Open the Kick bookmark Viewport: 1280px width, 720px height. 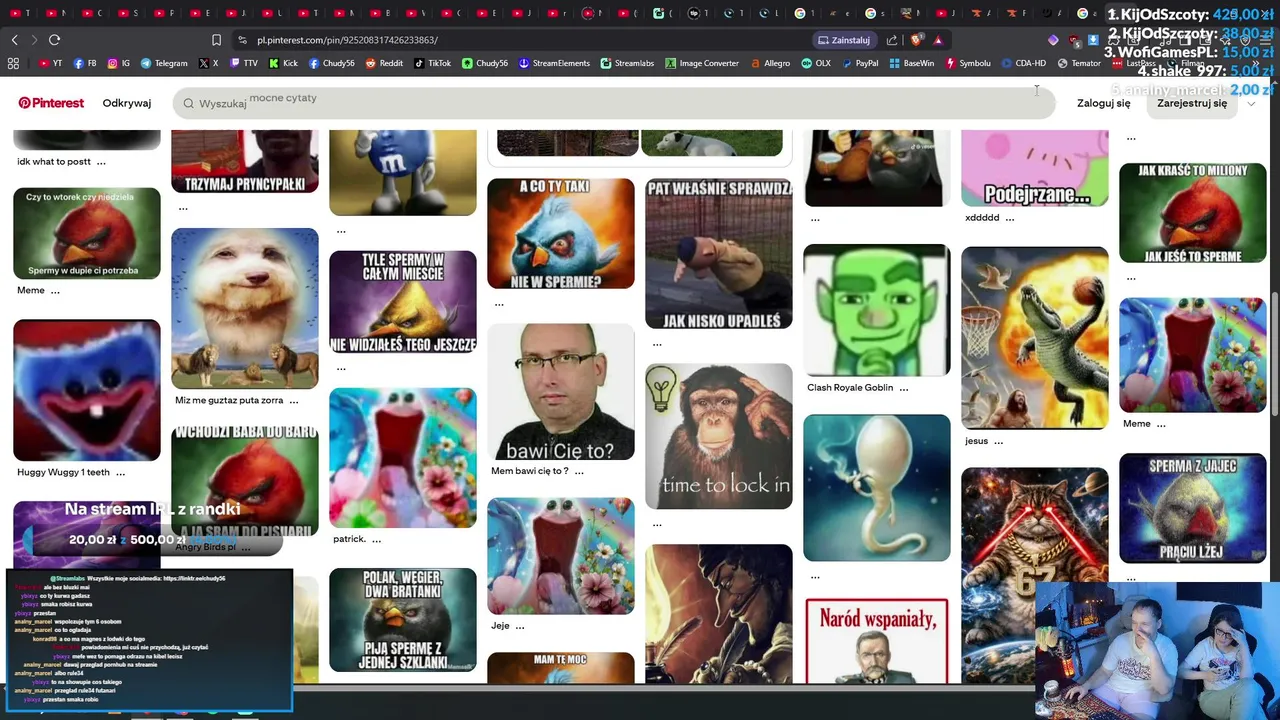tap(284, 63)
